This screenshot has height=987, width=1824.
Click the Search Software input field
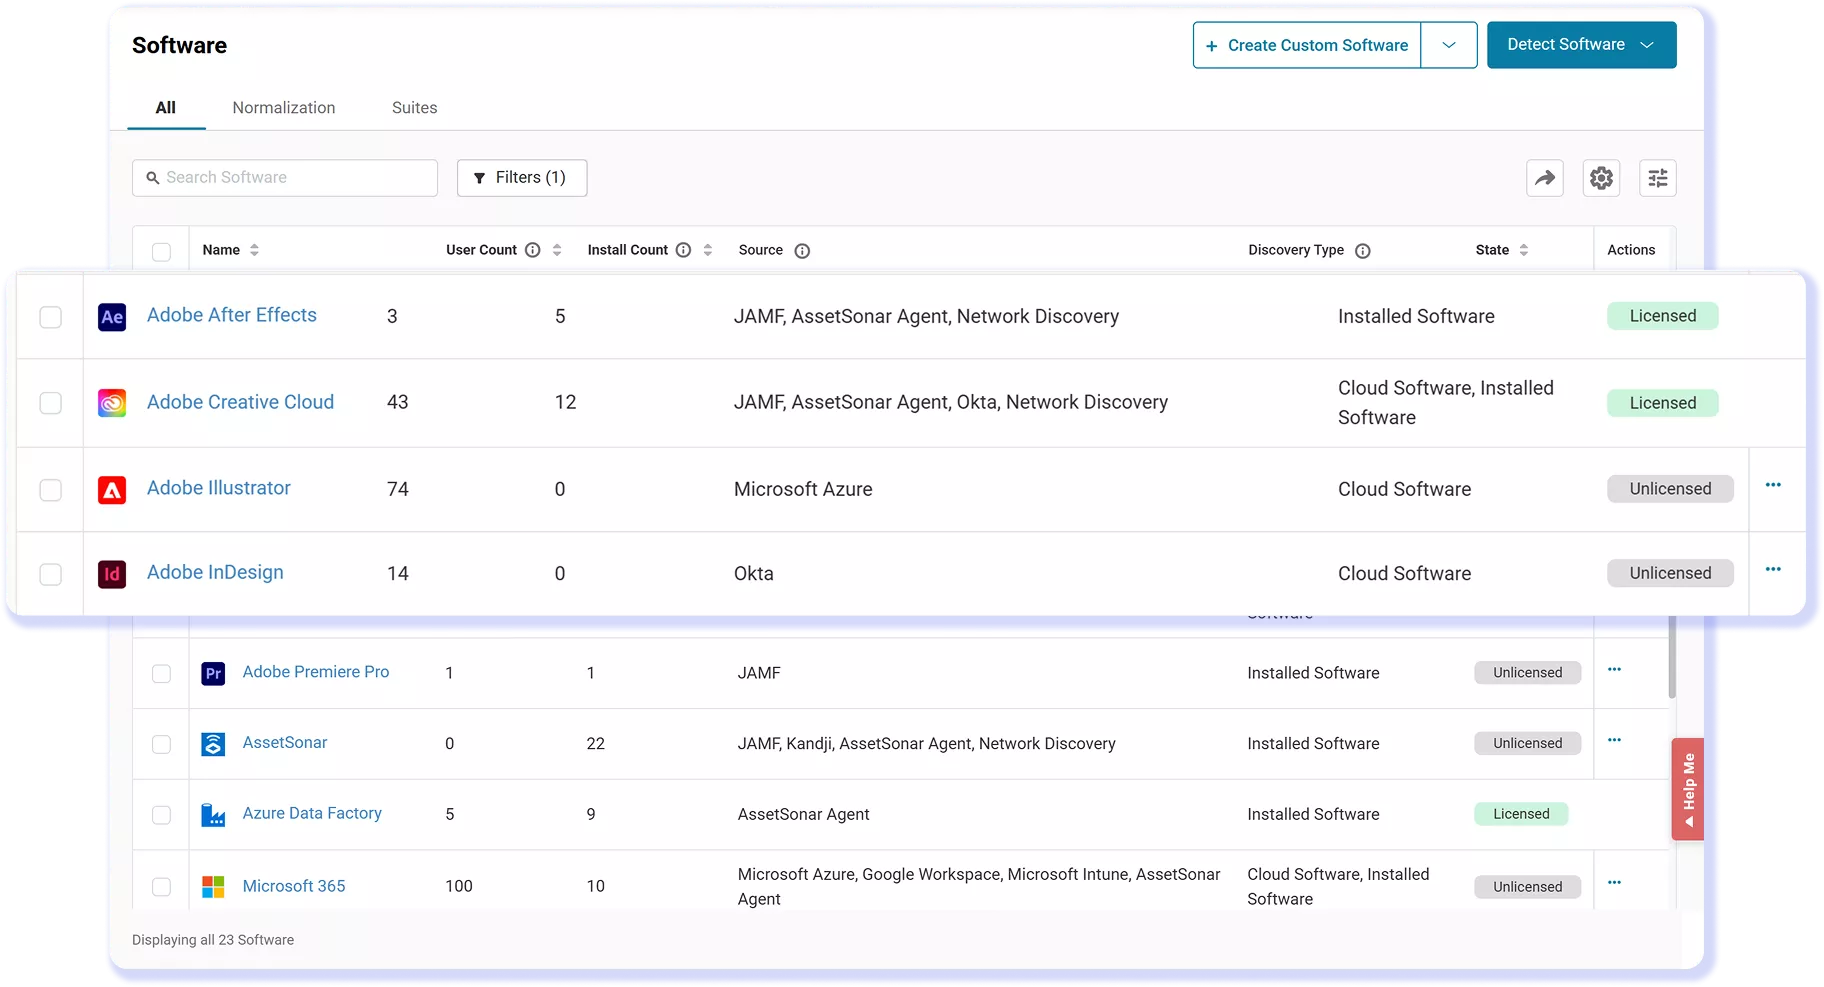click(285, 178)
